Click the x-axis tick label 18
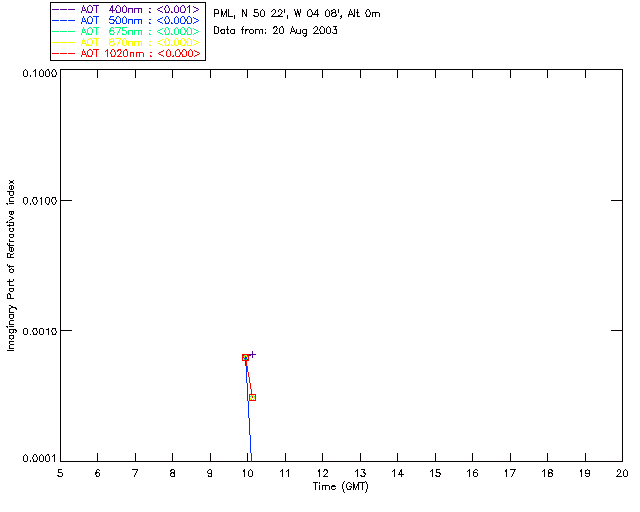 547,473
